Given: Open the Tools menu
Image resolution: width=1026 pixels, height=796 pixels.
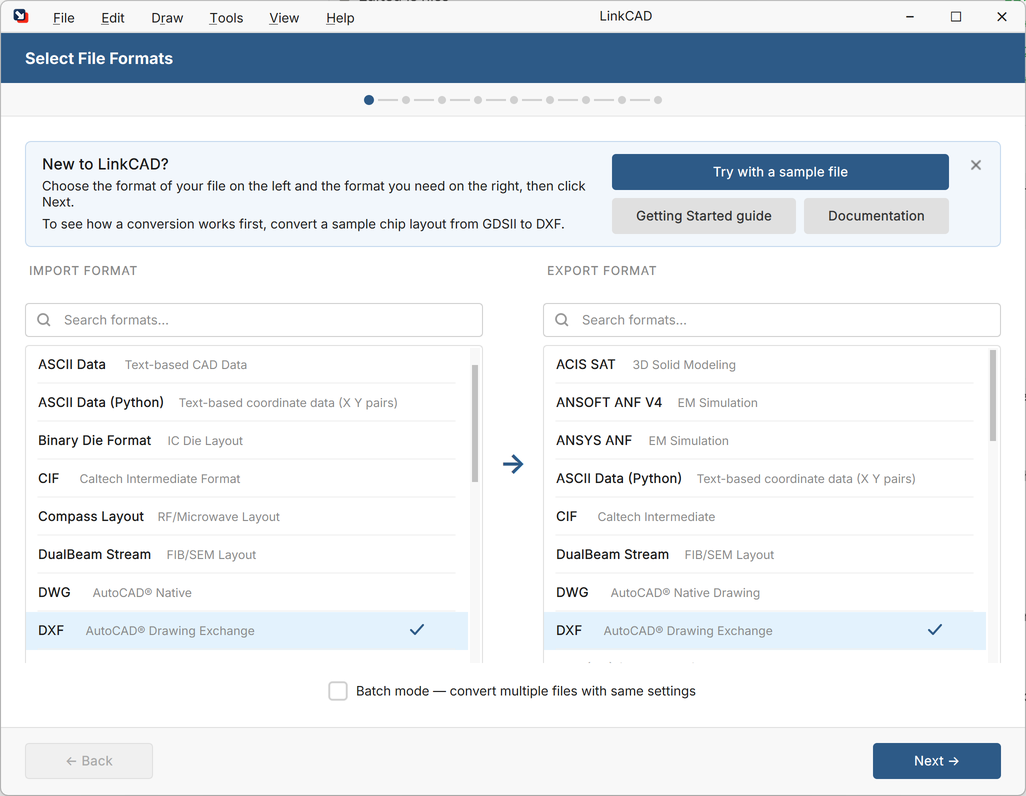Looking at the screenshot, I should point(226,18).
